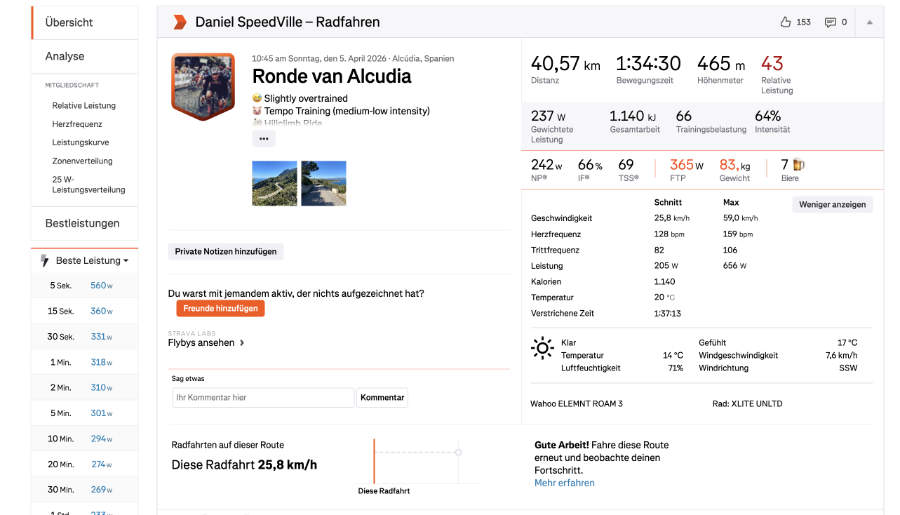
Task: Open the Analyse section
Action: (65, 56)
